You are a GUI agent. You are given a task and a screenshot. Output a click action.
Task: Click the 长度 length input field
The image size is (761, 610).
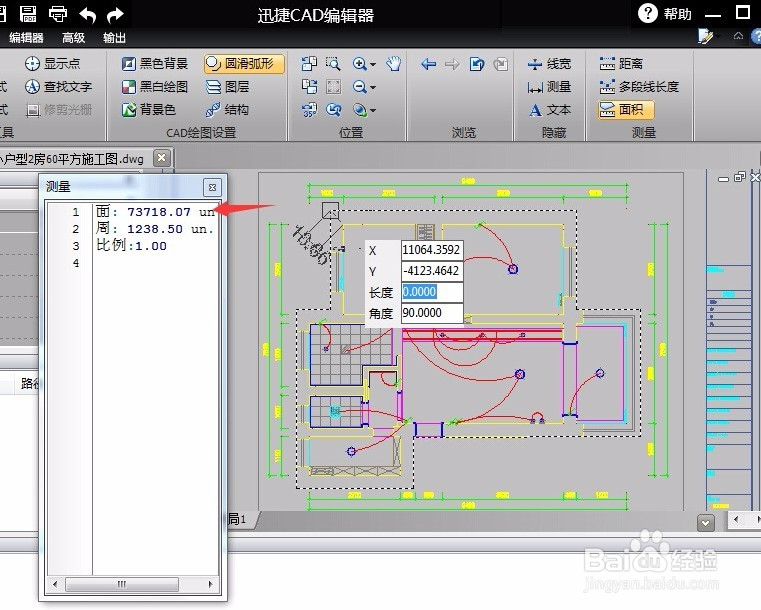pyautogui.click(x=431, y=292)
